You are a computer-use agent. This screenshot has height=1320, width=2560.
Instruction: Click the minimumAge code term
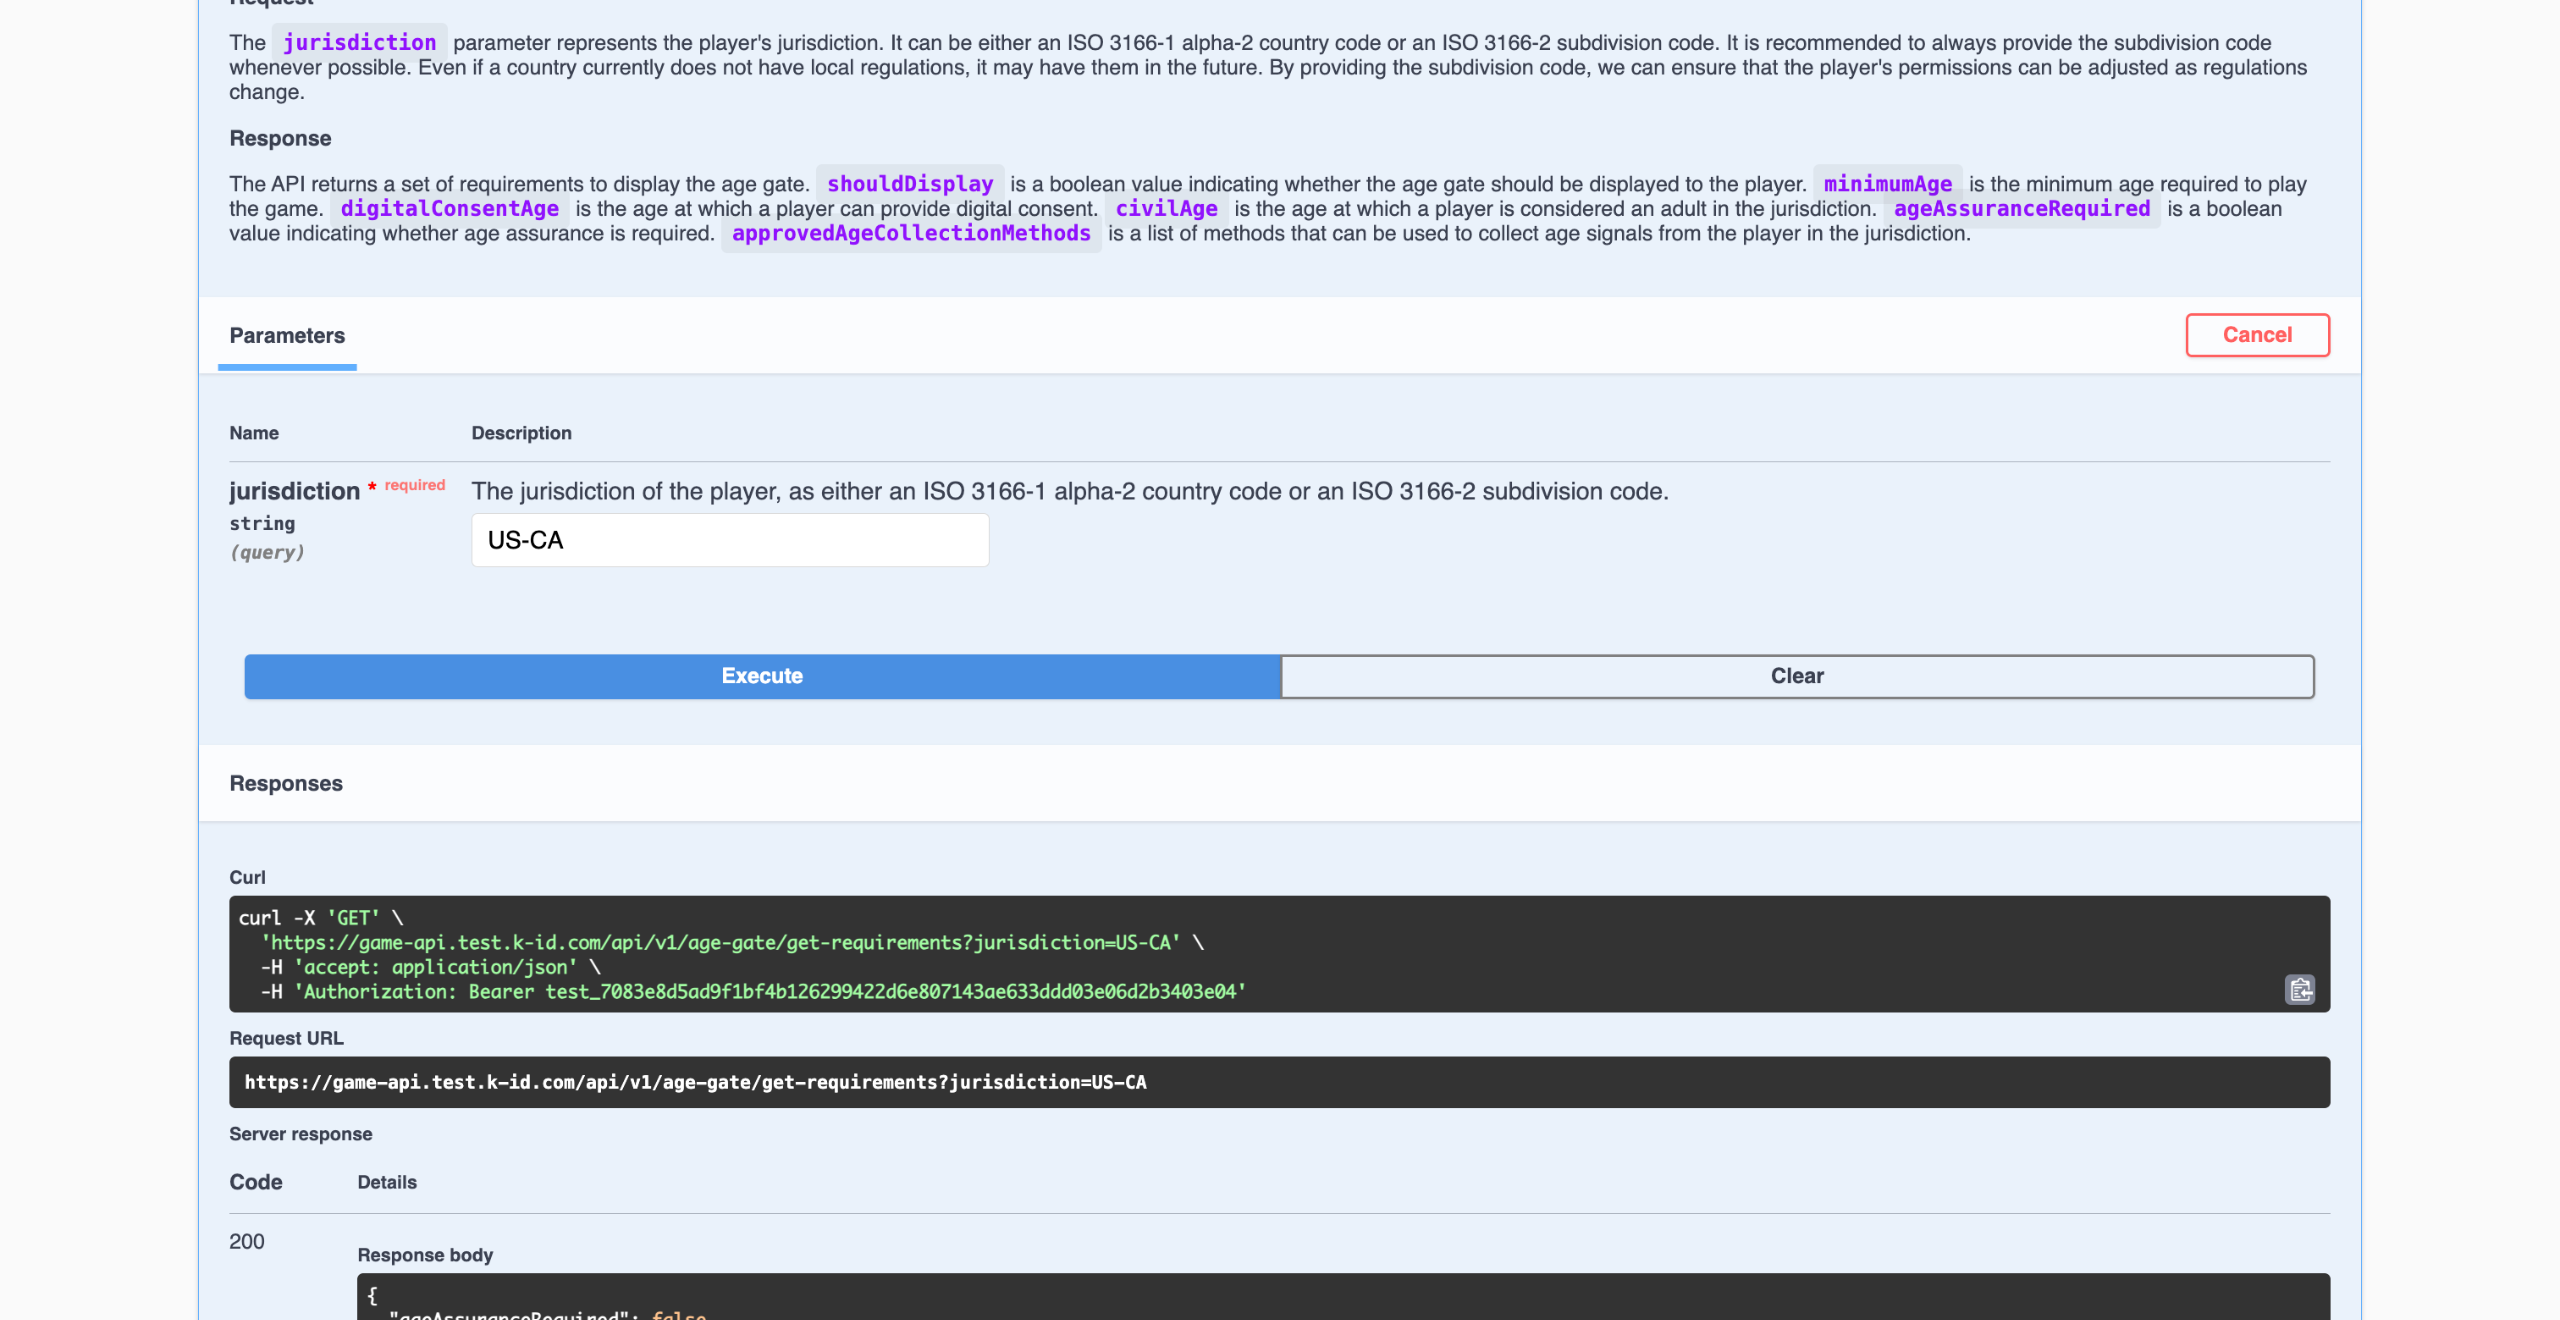tap(1886, 184)
